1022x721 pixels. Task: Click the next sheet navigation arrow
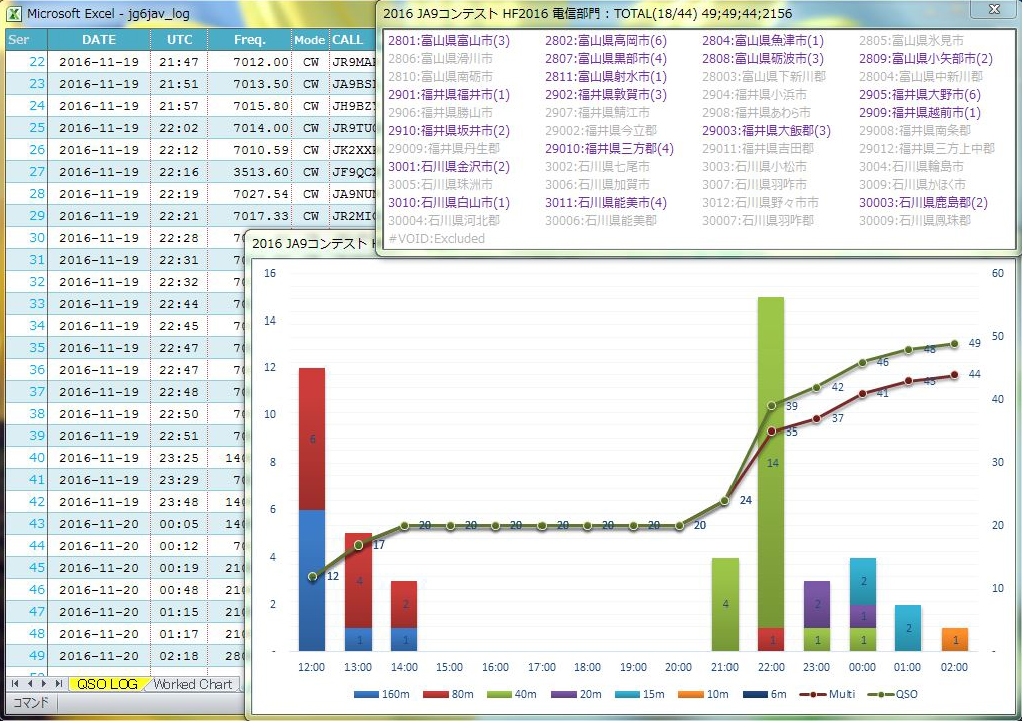coord(43,684)
